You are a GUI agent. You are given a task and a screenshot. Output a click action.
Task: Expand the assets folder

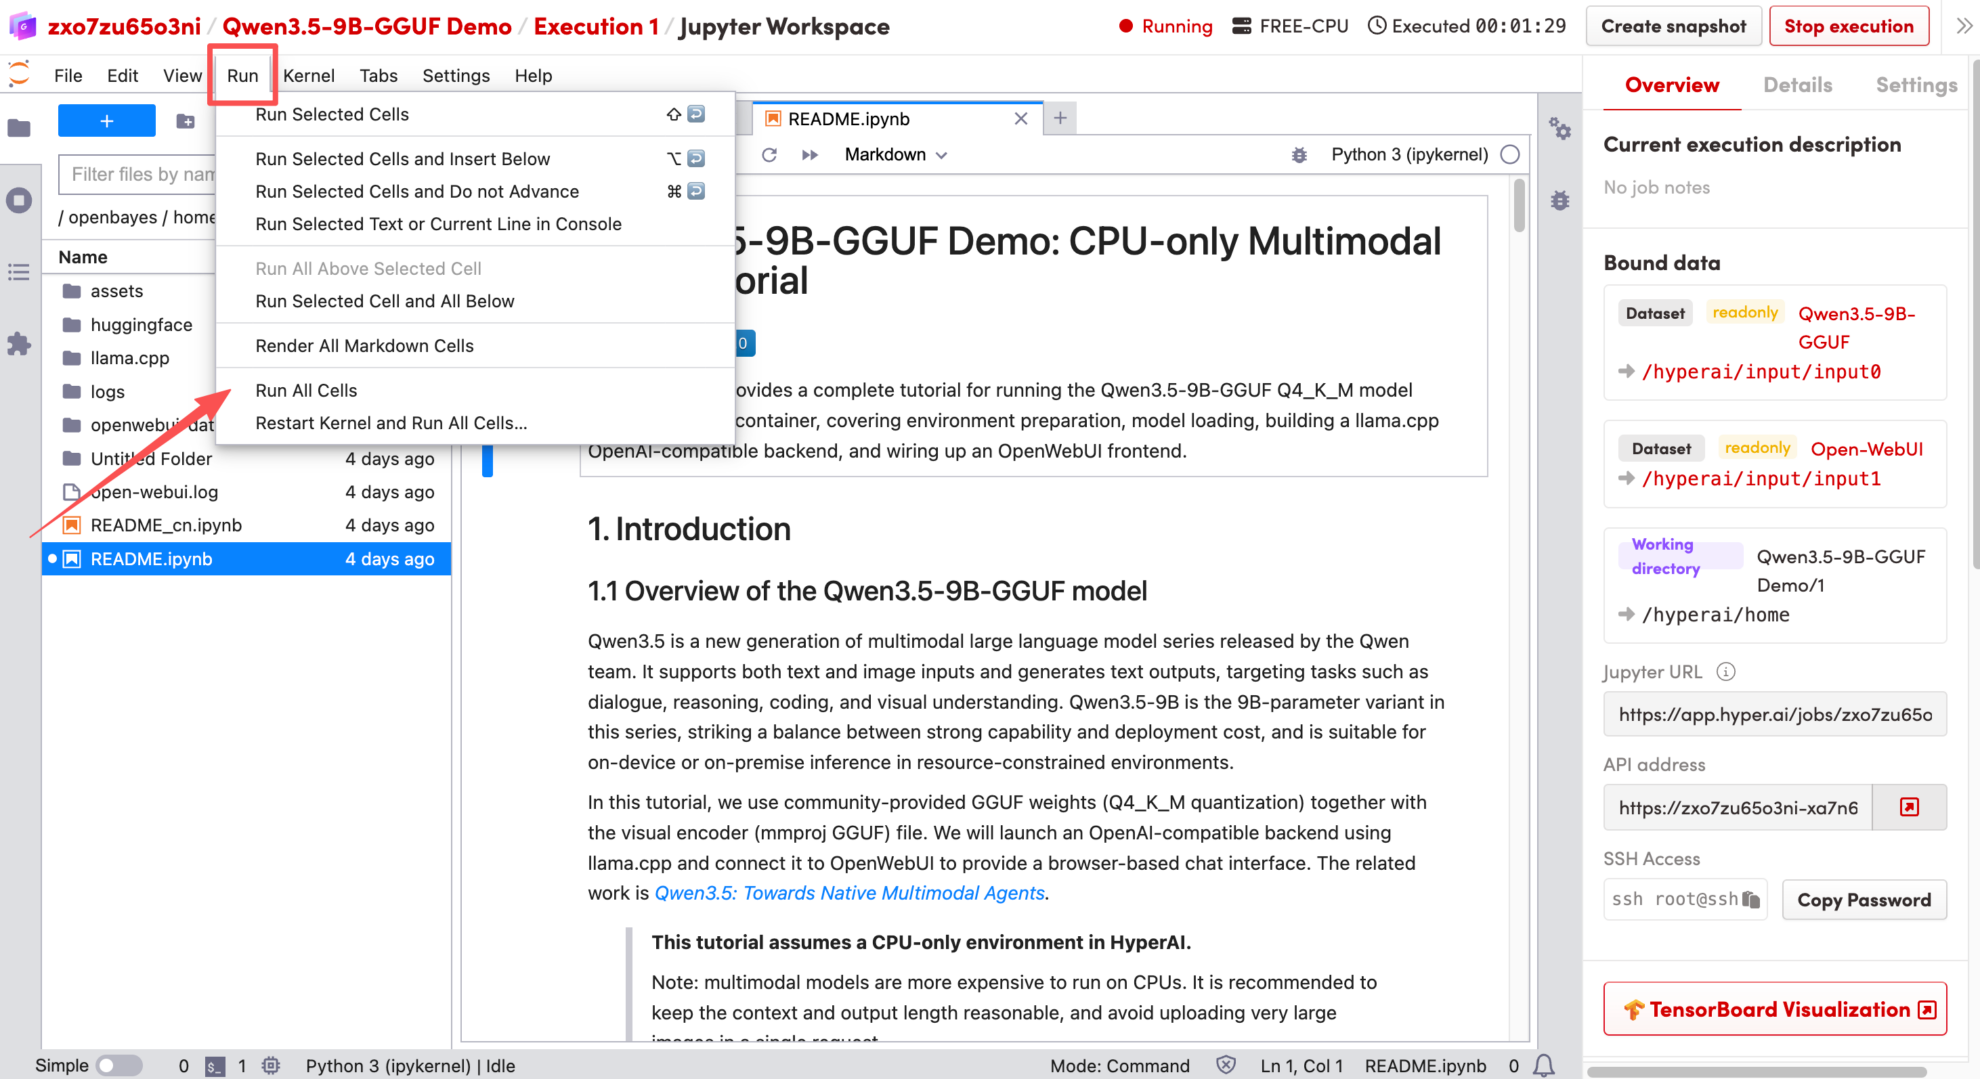(116, 291)
